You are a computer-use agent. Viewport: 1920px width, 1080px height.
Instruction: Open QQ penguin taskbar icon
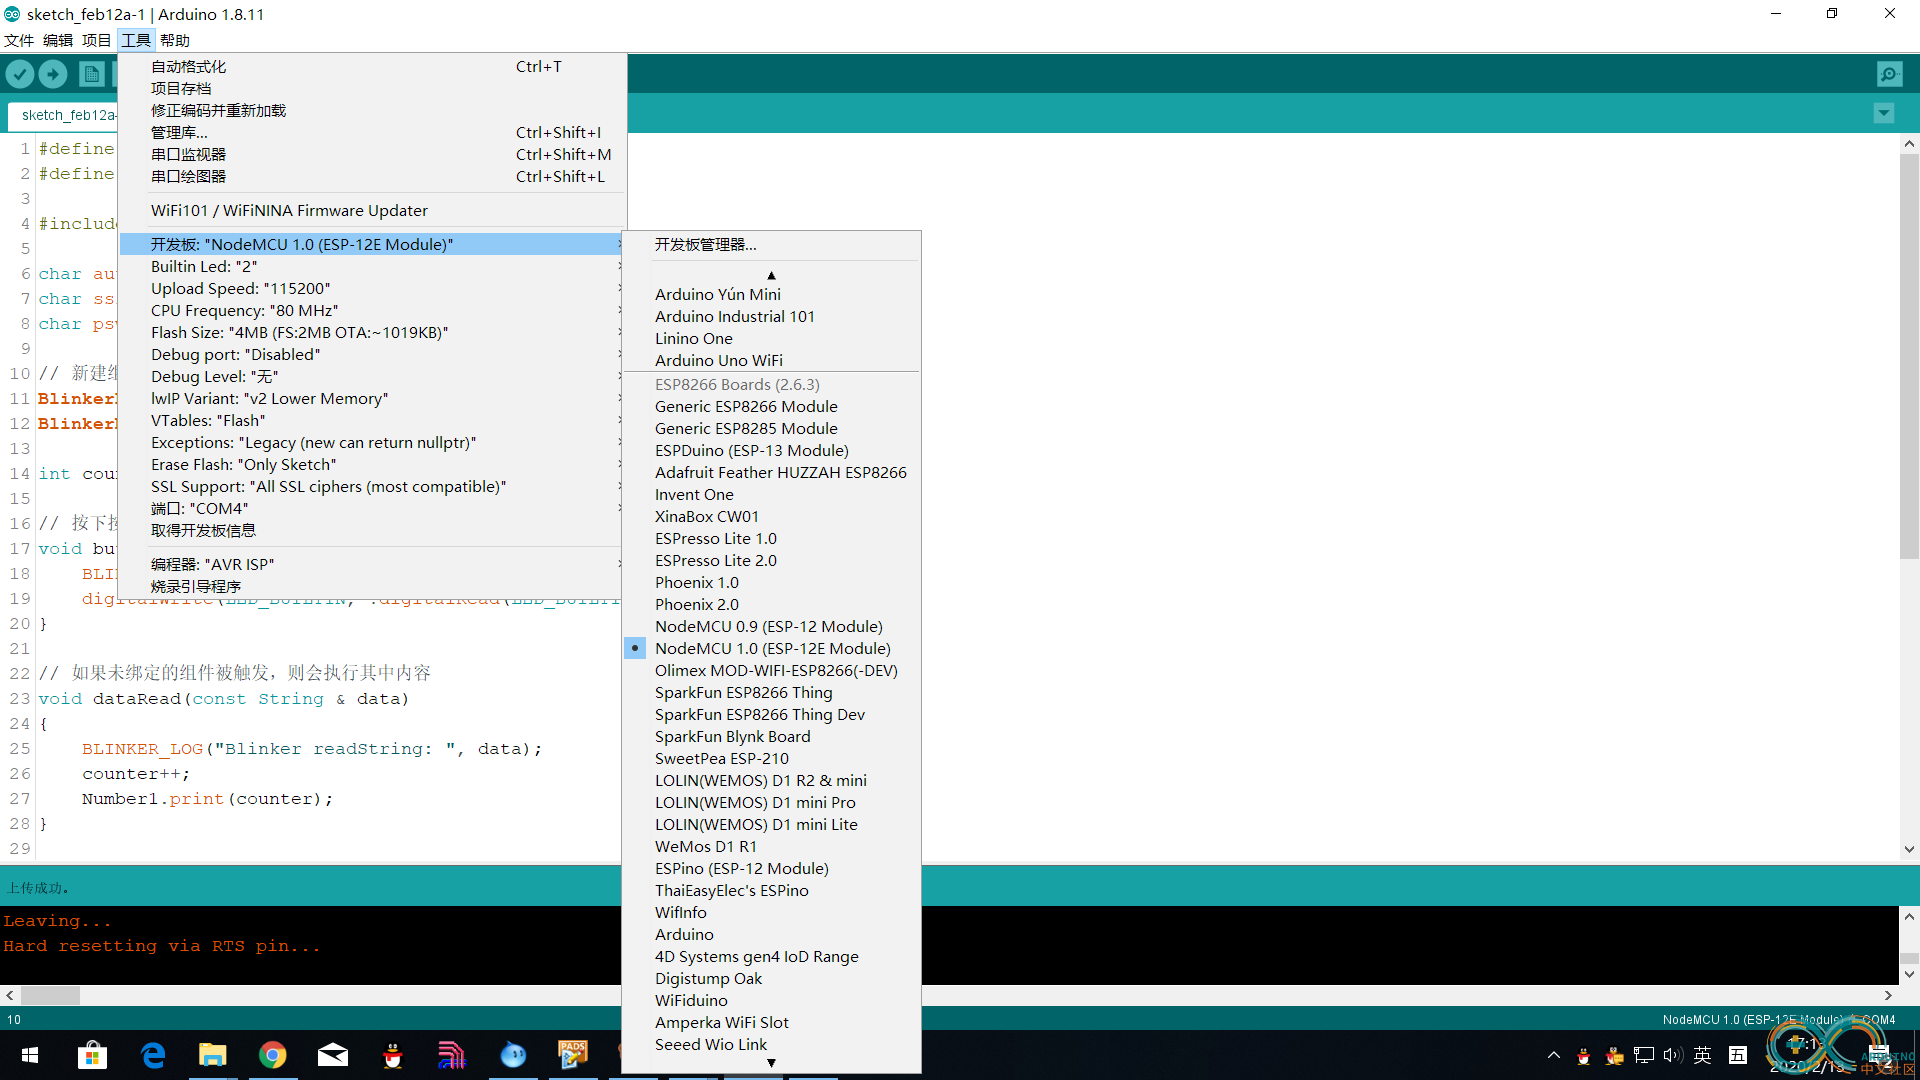point(393,1055)
